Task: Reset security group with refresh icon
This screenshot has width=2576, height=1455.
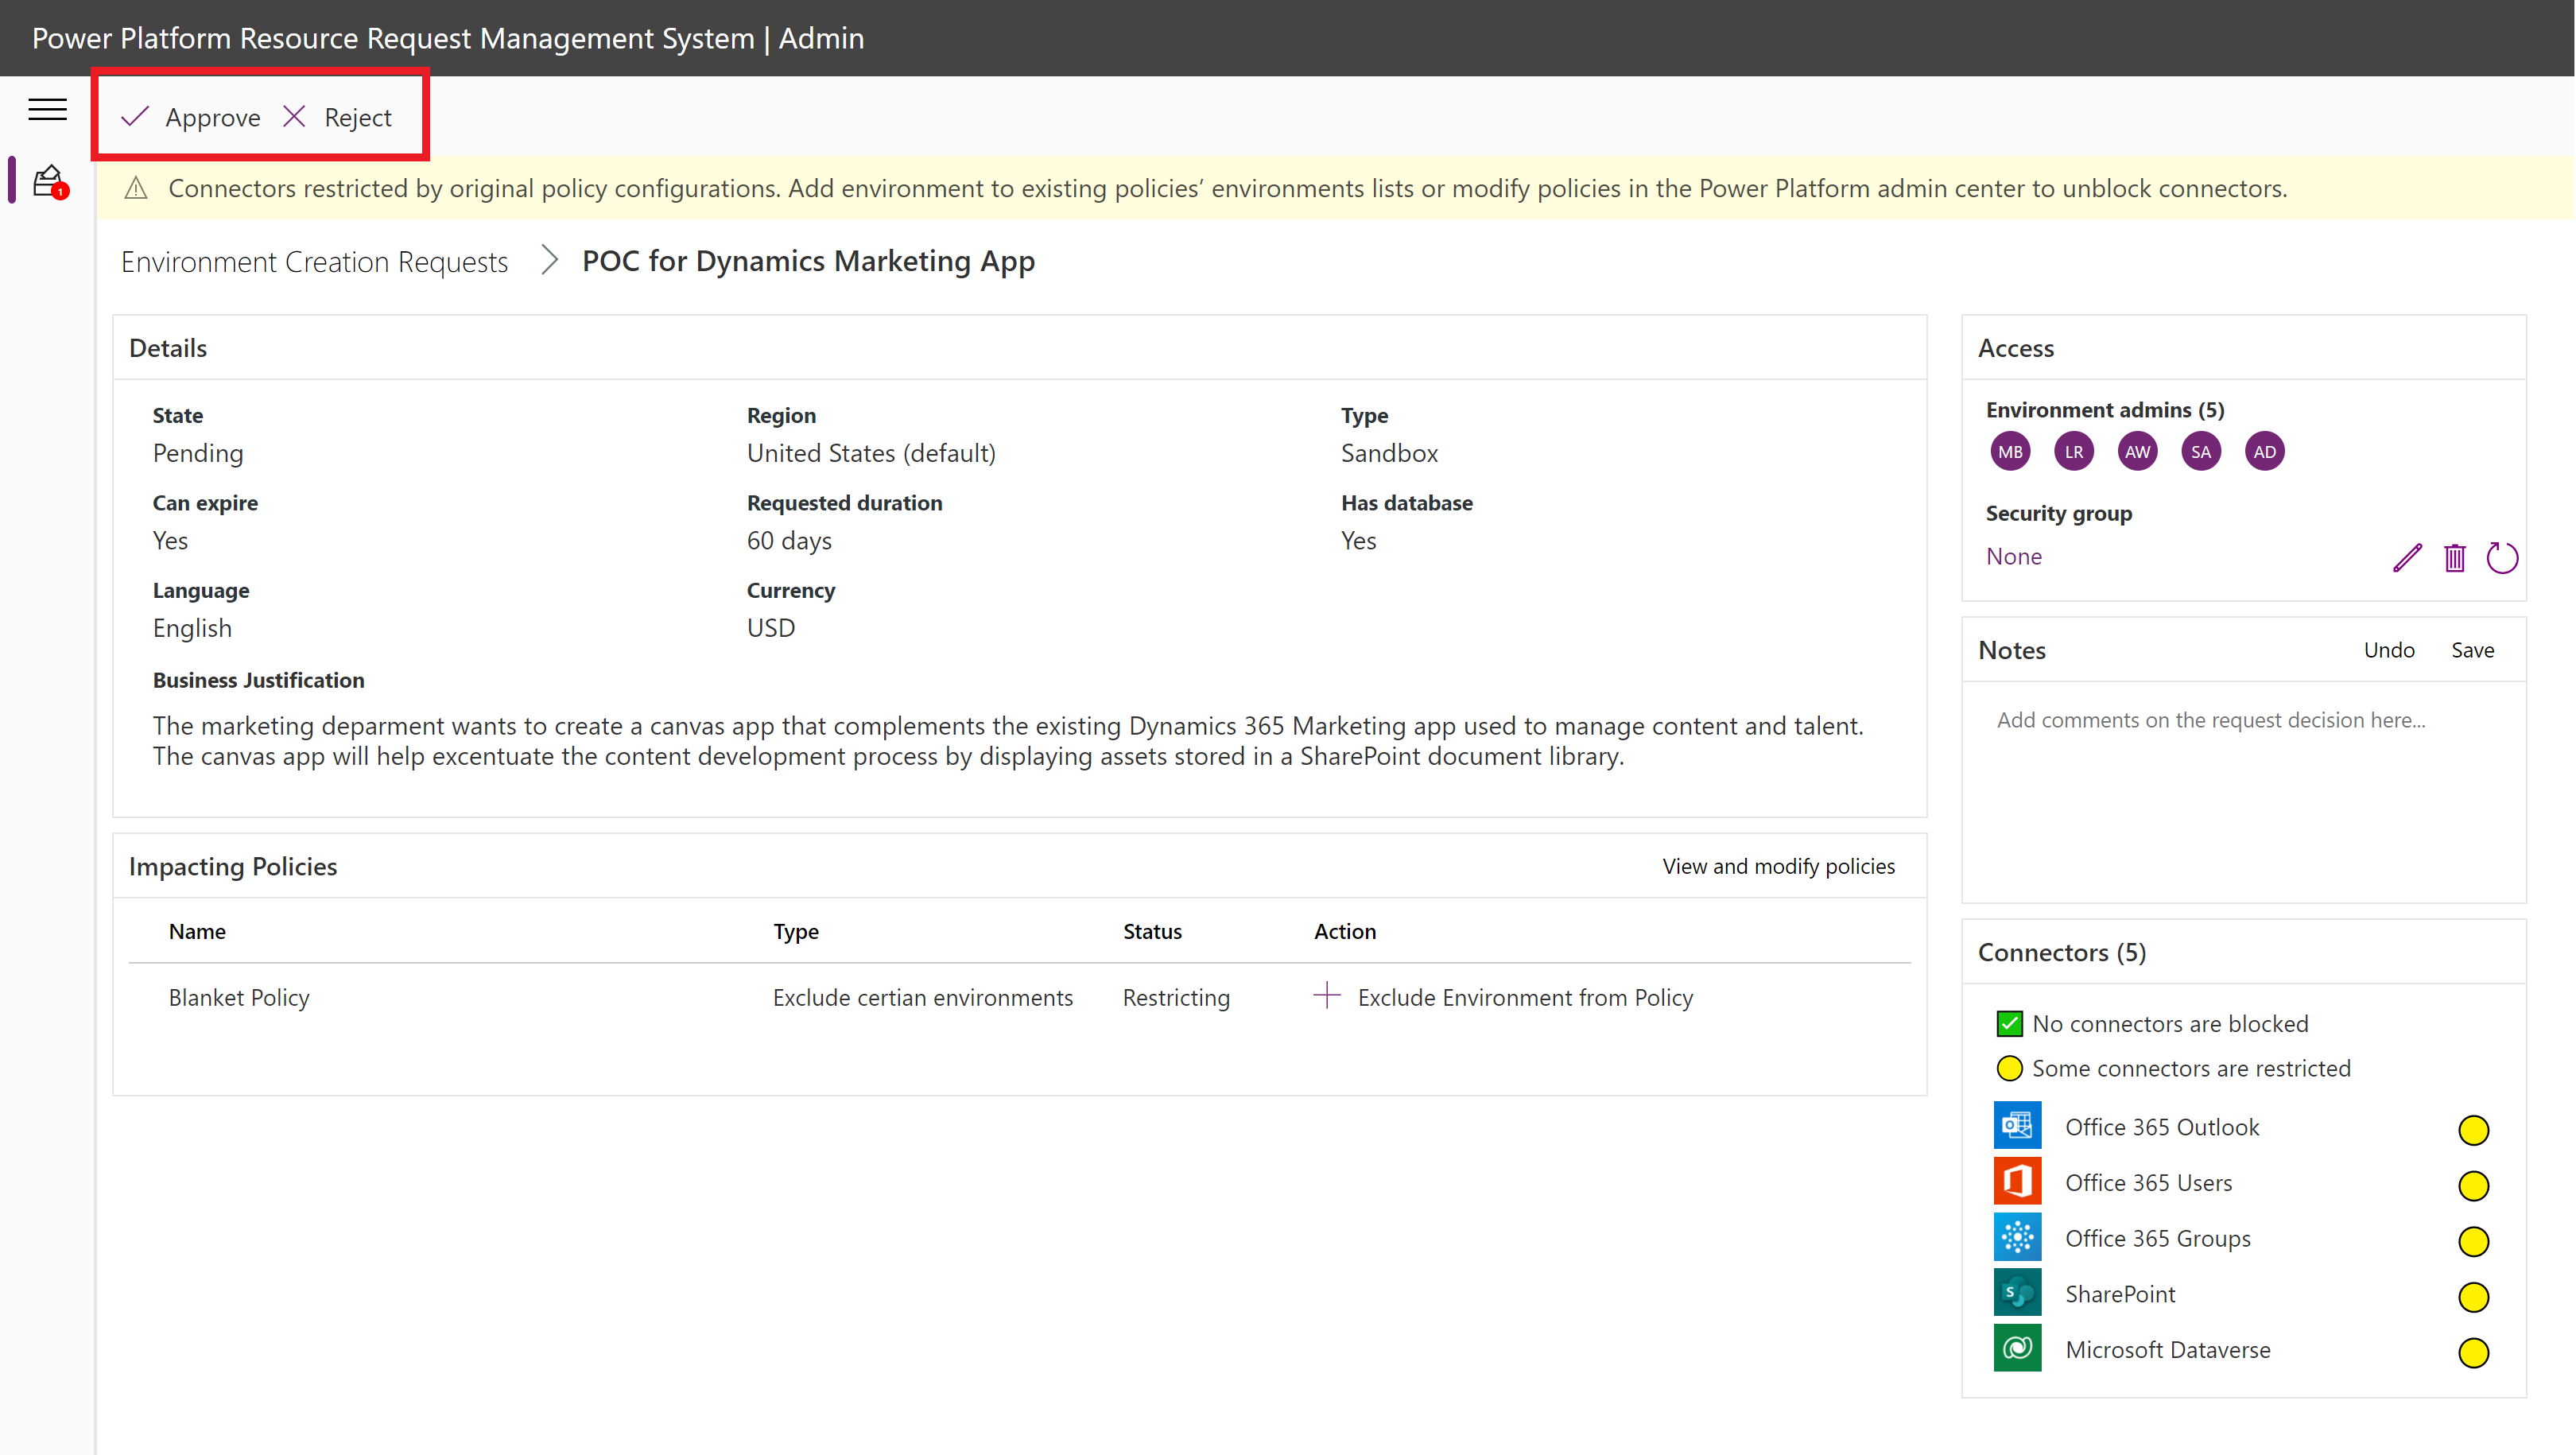Action: click(x=2502, y=557)
